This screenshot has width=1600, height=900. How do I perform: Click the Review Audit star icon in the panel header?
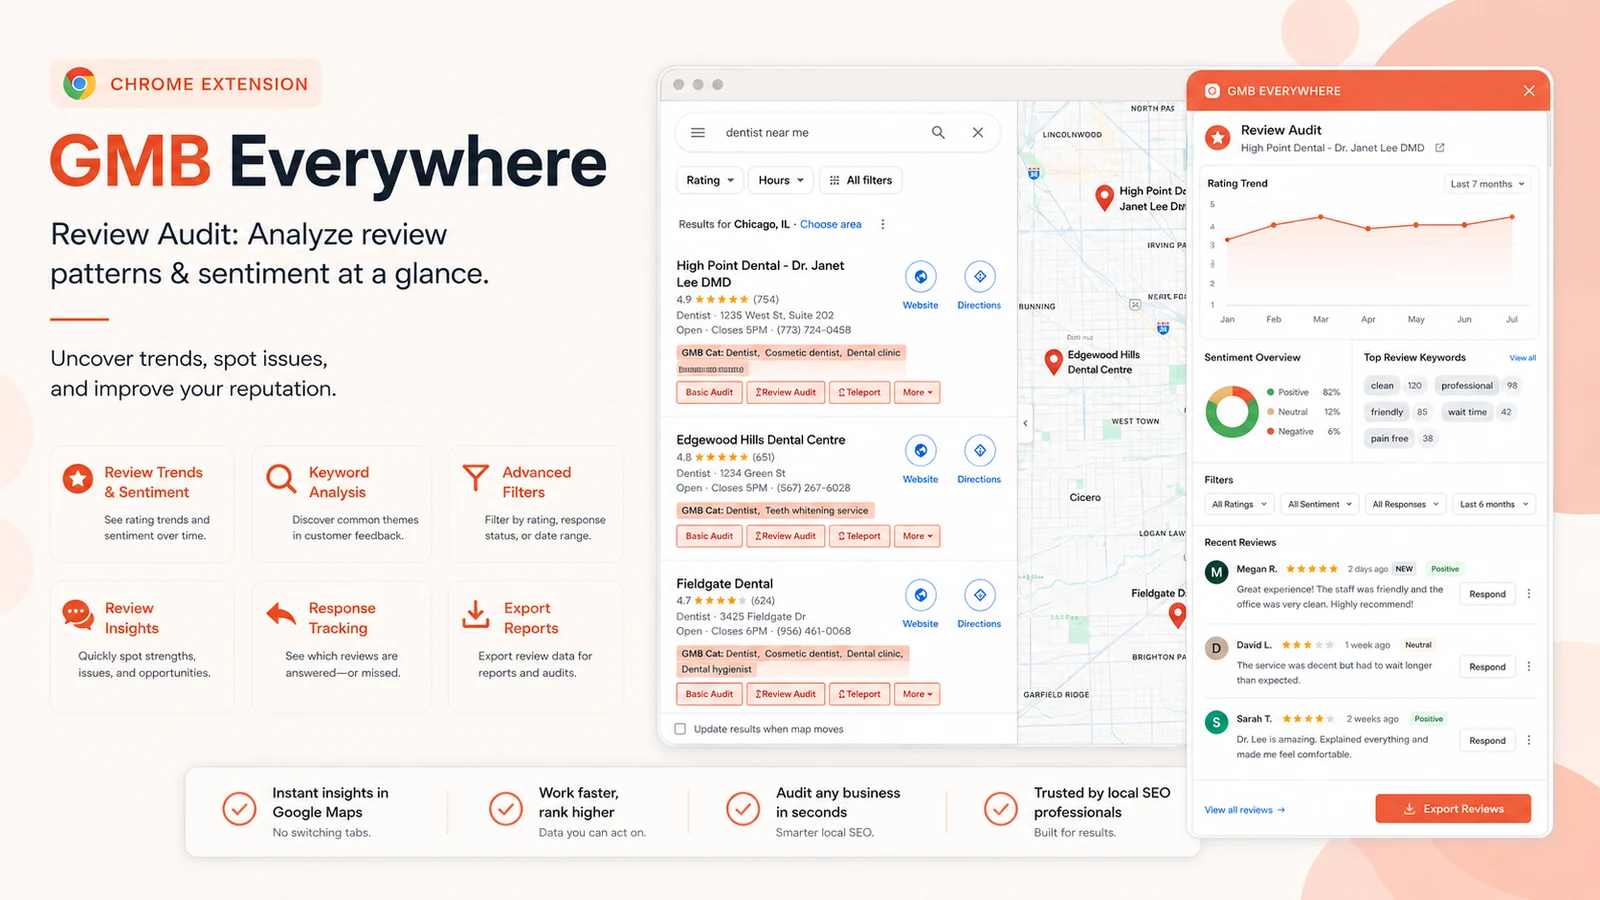pos(1218,138)
